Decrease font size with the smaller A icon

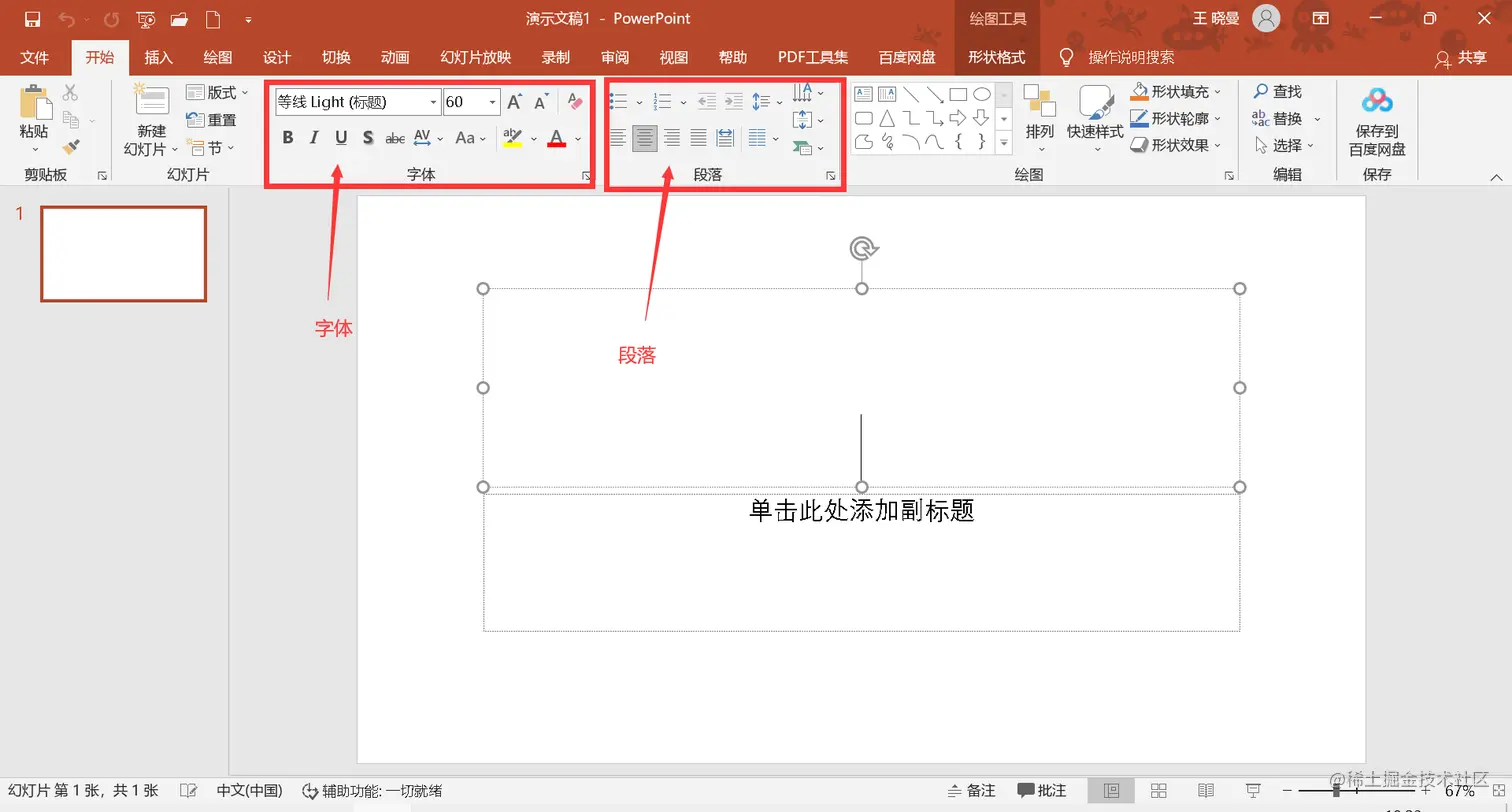pyautogui.click(x=541, y=102)
